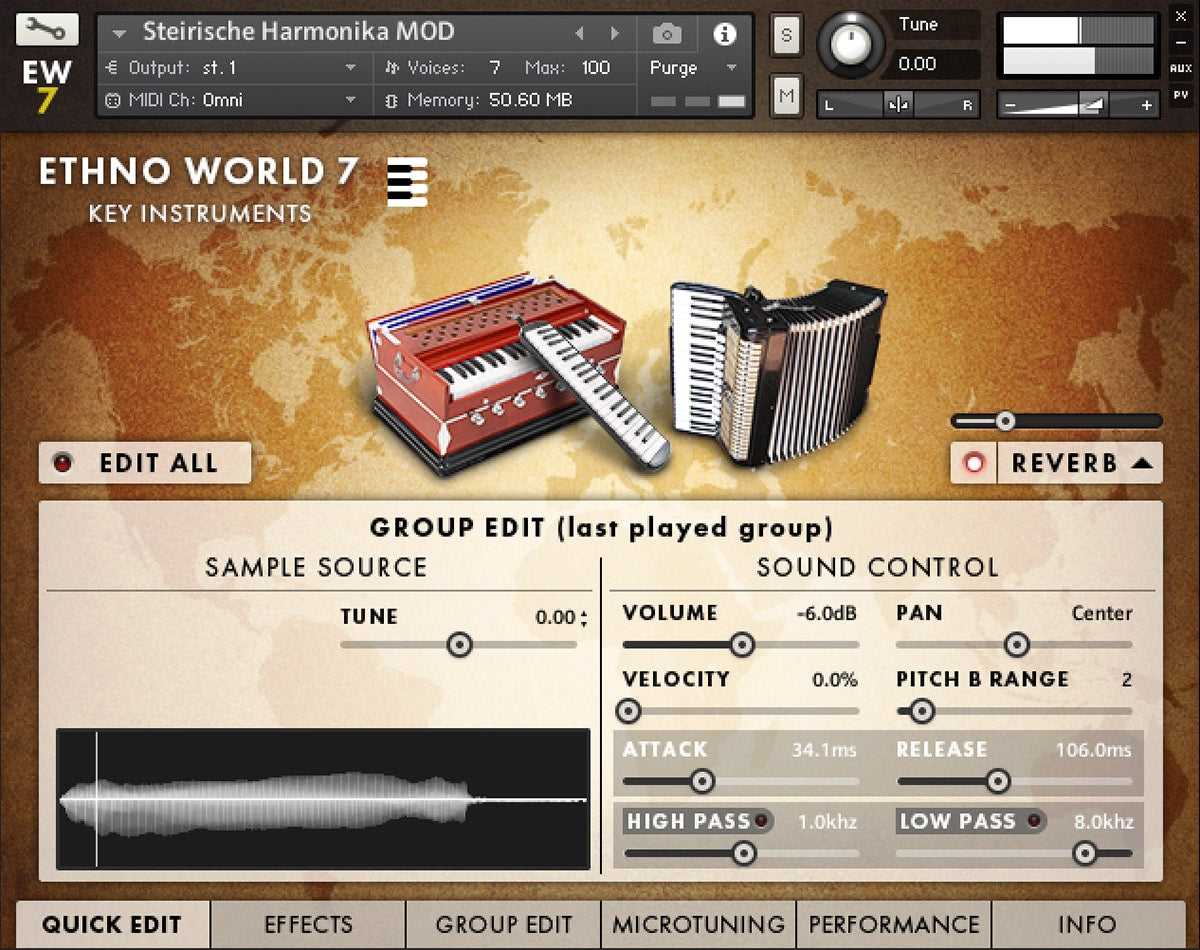Screen dimensions: 1200x950
Task: Open the wrench instrument edit icon
Action: tap(47, 29)
